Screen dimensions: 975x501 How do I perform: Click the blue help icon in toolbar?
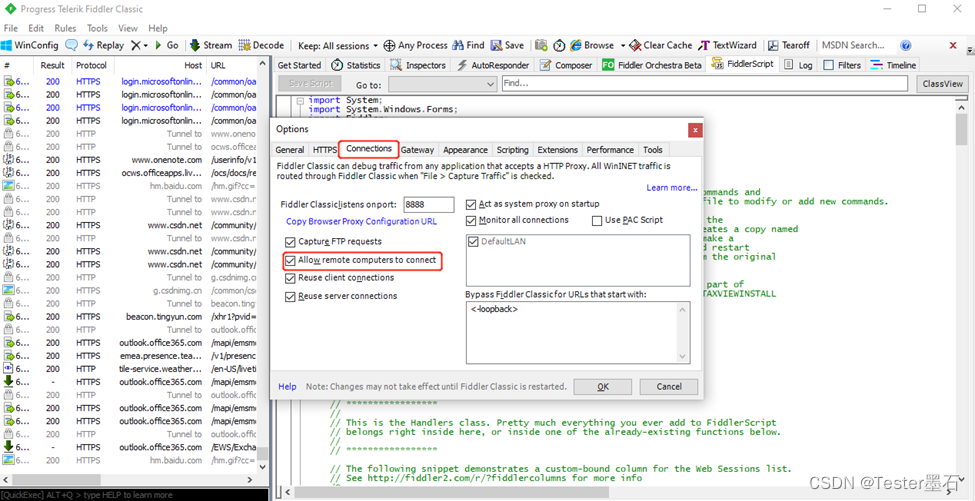click(906, 45)
